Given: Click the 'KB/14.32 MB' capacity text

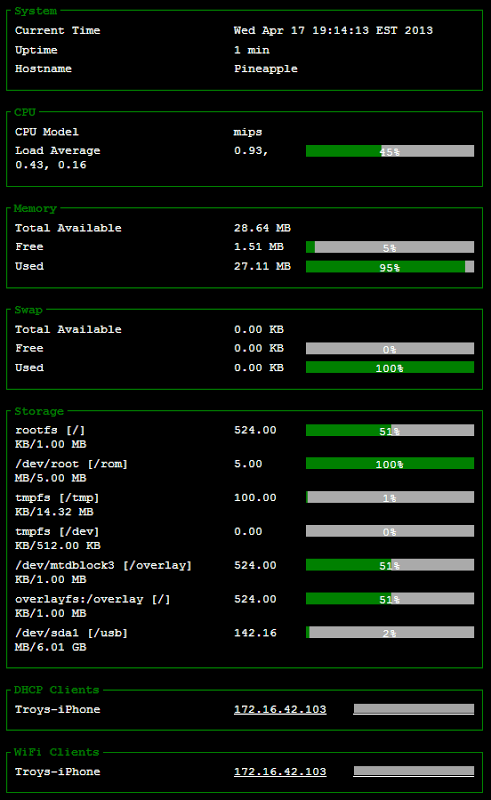Looking at the screenshot, I should coord(54,512).
